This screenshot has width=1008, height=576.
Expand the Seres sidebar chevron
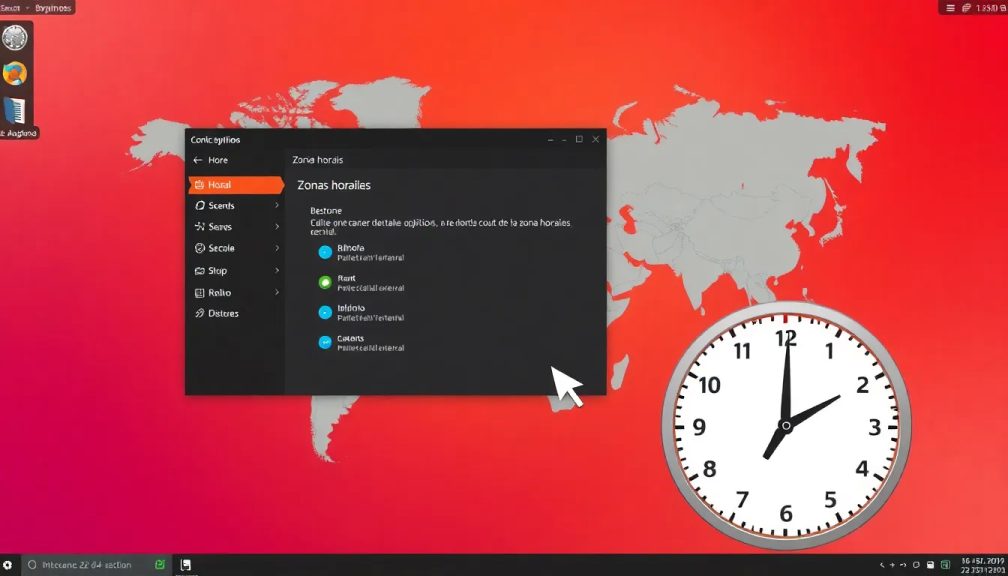[277, 227]
